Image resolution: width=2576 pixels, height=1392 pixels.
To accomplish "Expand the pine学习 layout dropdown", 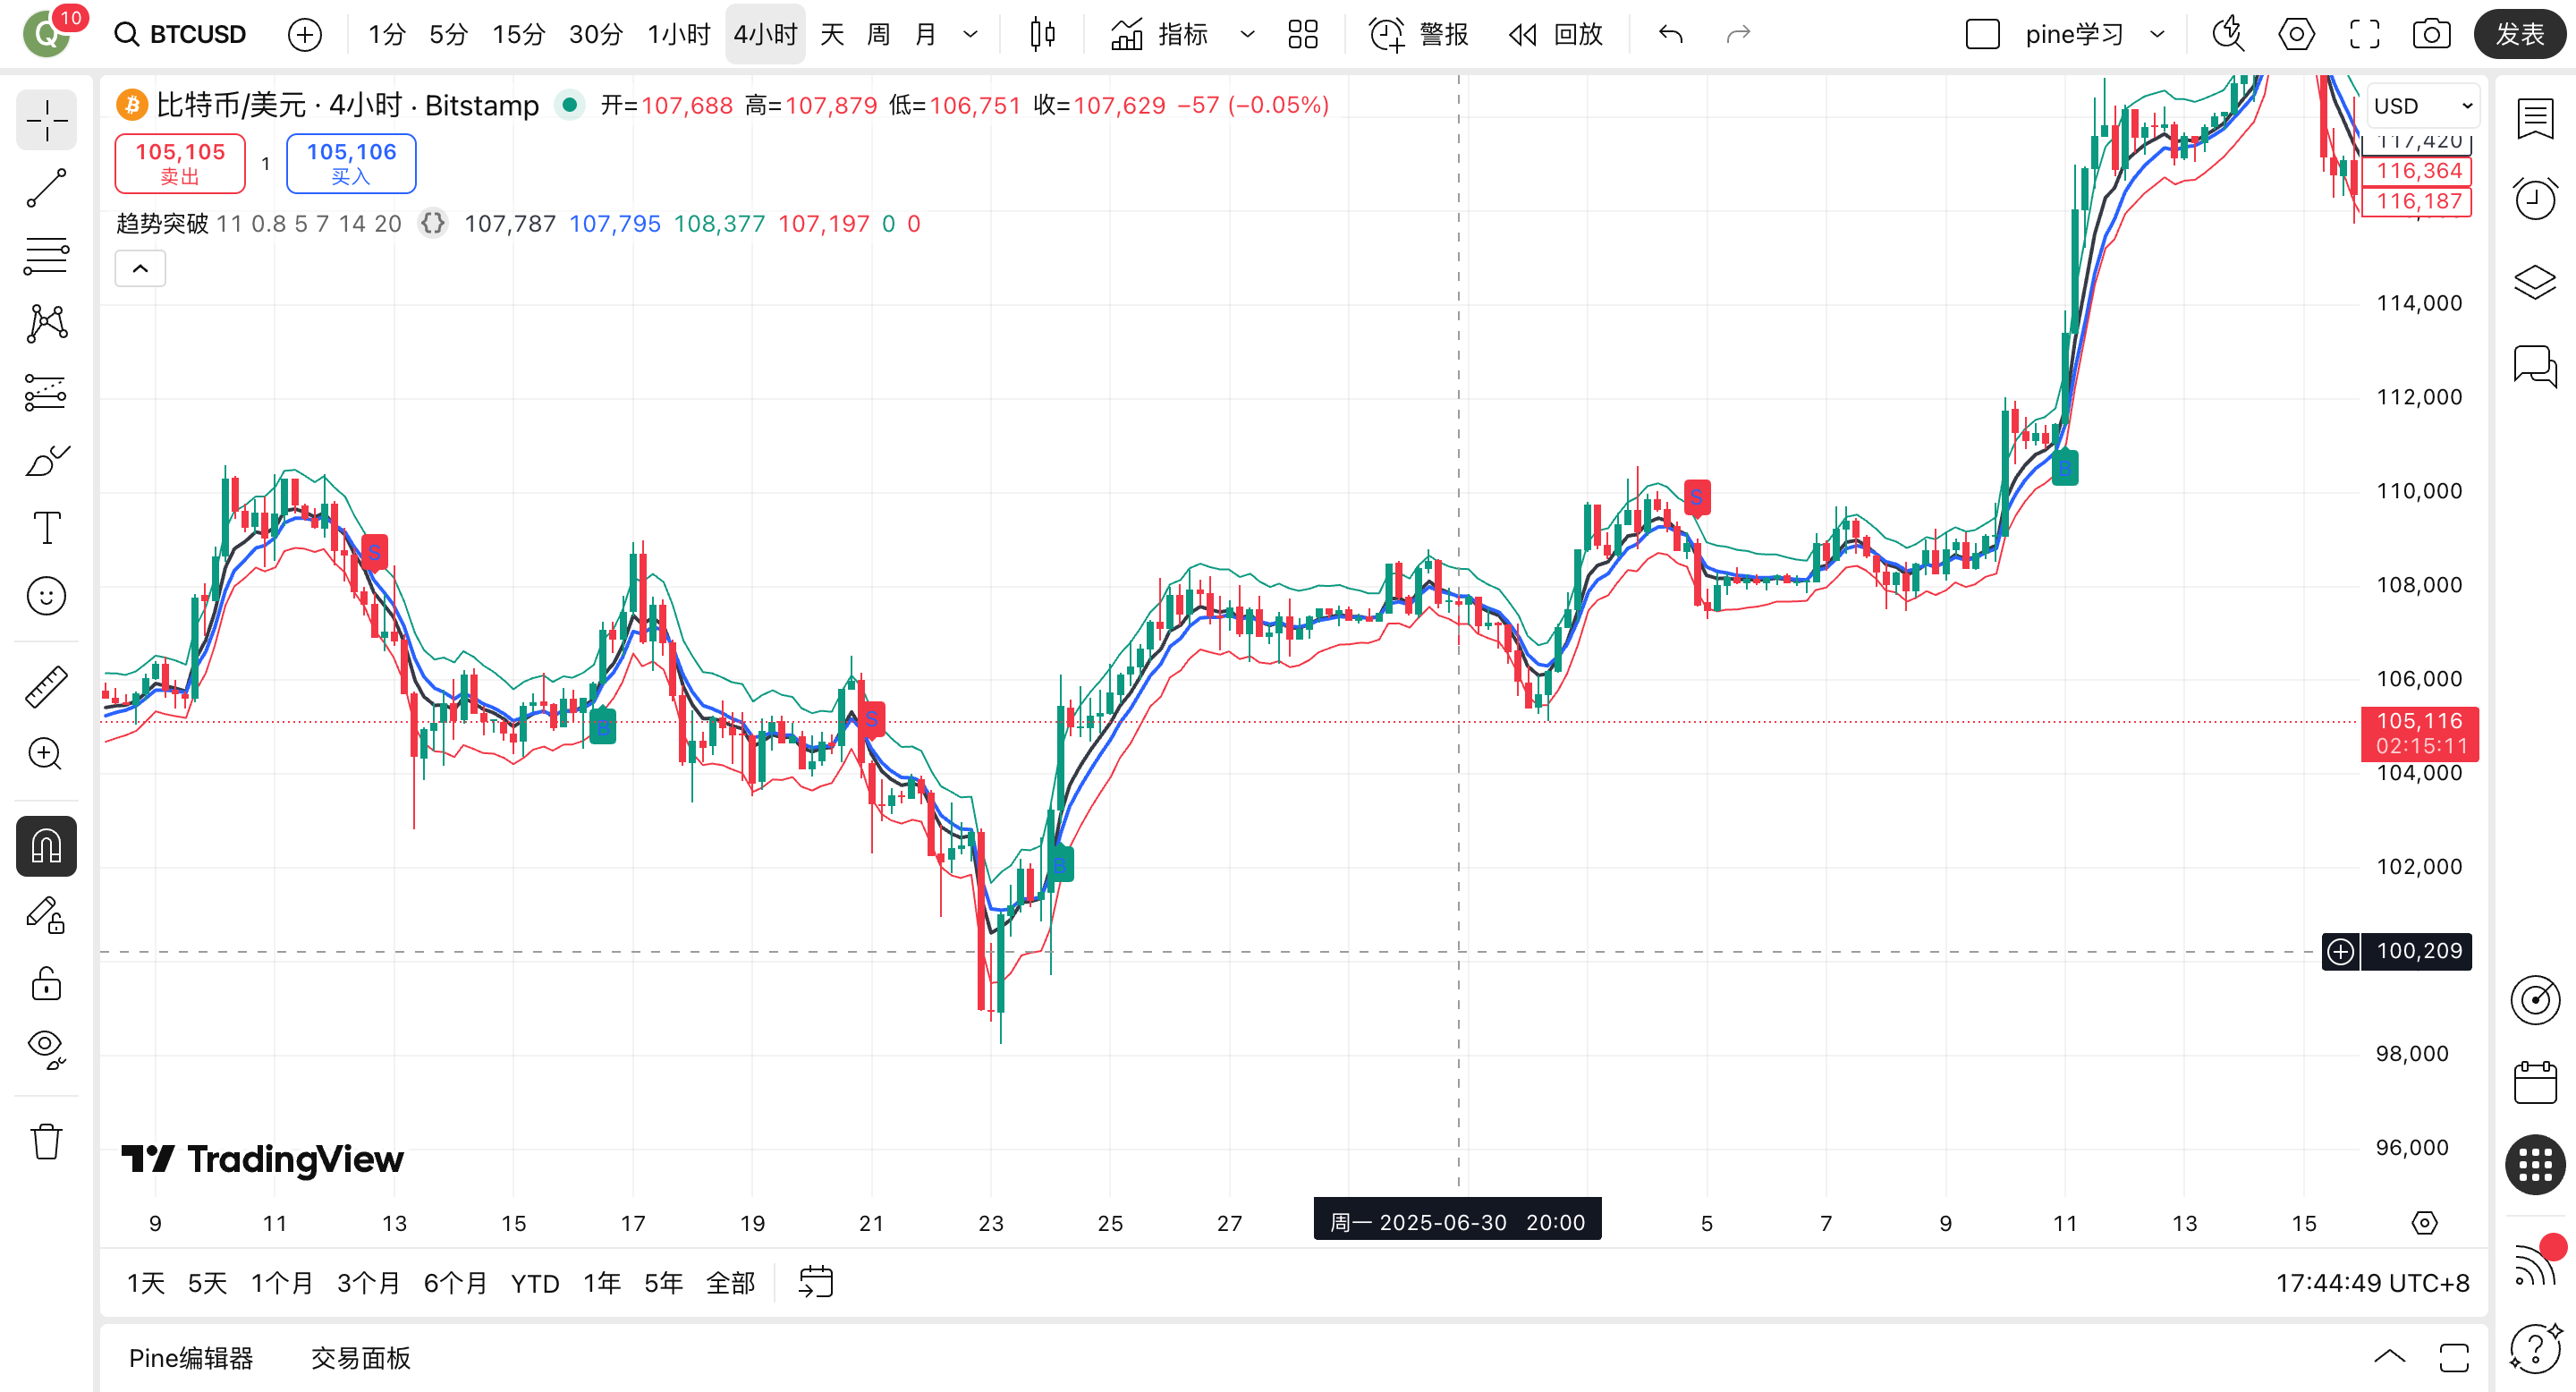I will (2157, 35).
